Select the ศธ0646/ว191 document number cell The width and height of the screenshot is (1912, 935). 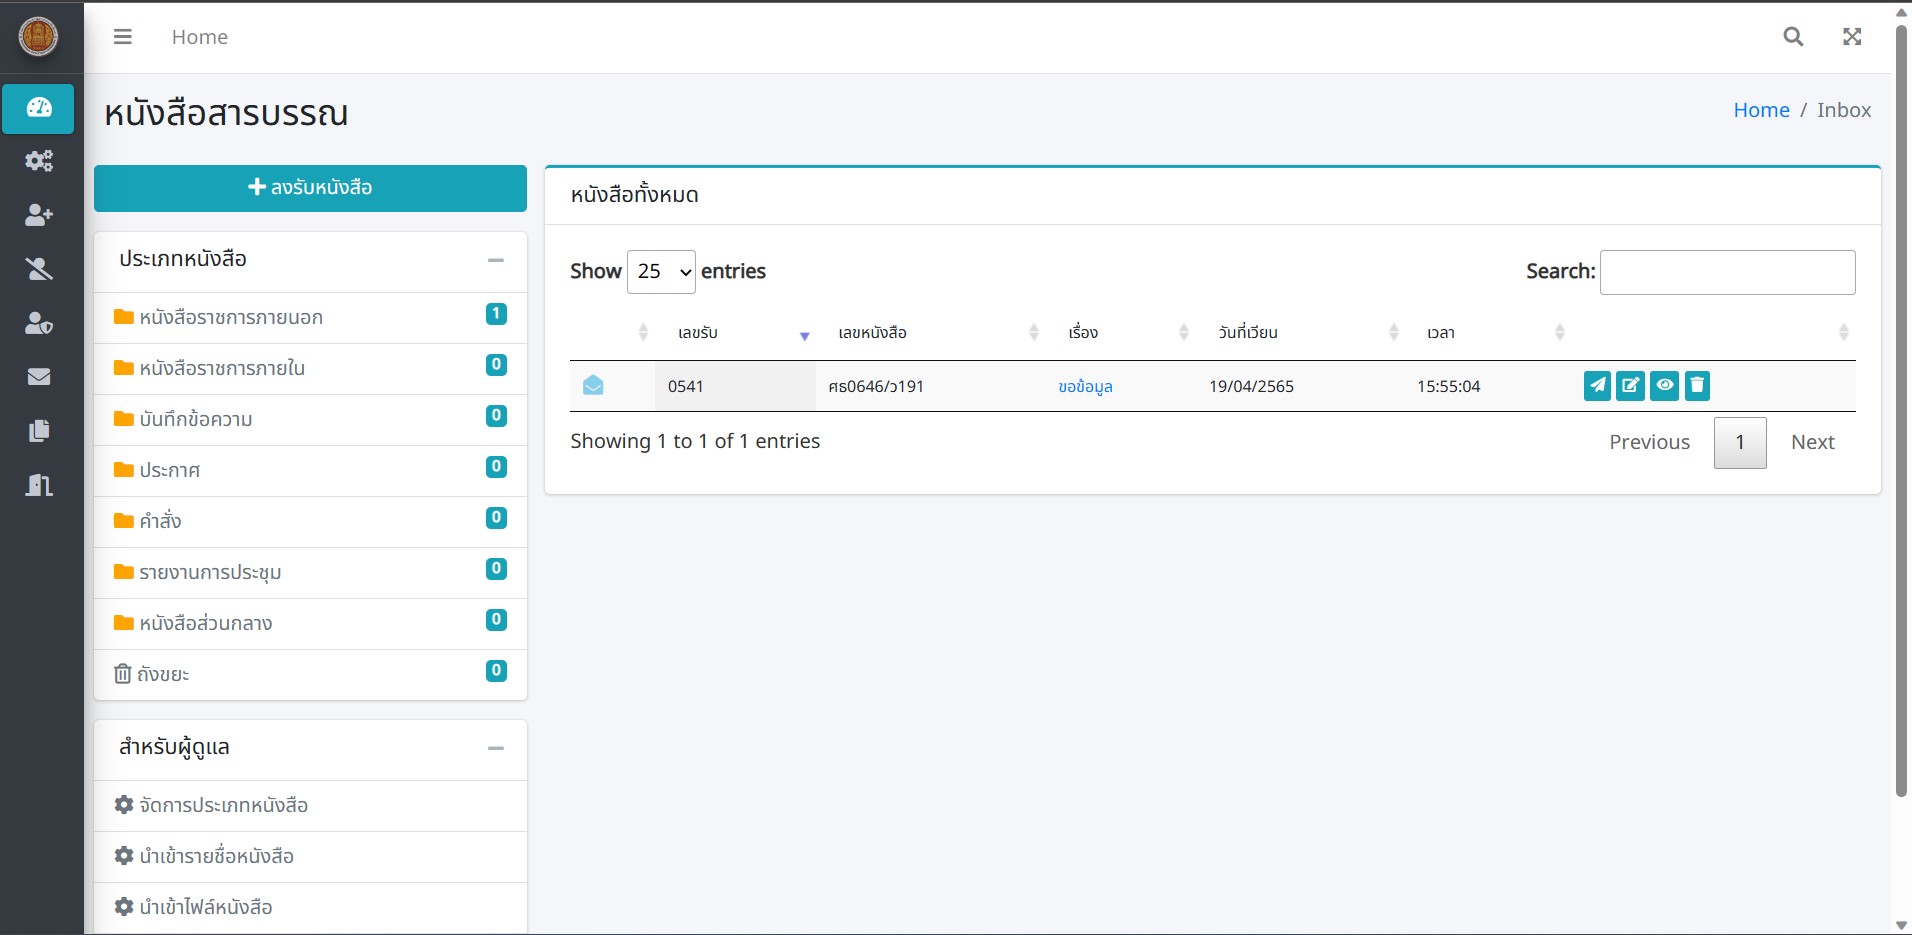click(931, 386)
